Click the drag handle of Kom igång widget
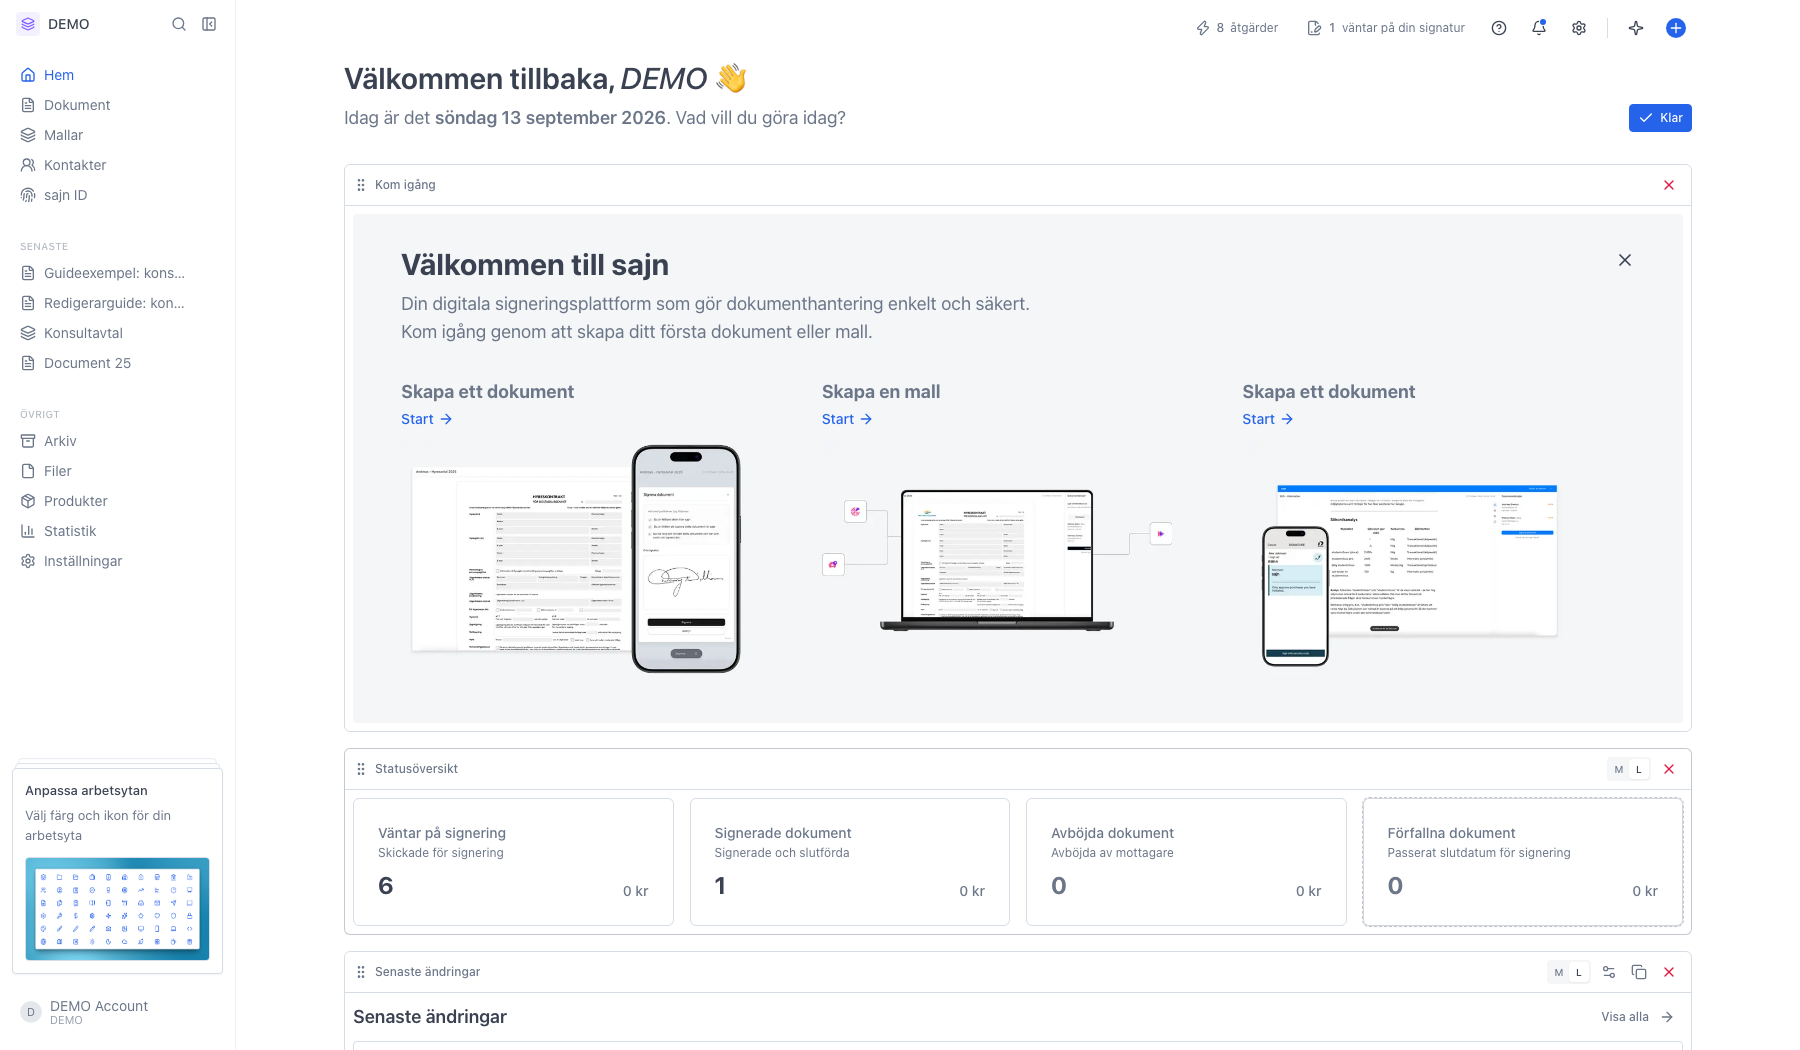The width and height of the screenshot is (1800, 1050). pyautogui.click(x=361, y=185)
